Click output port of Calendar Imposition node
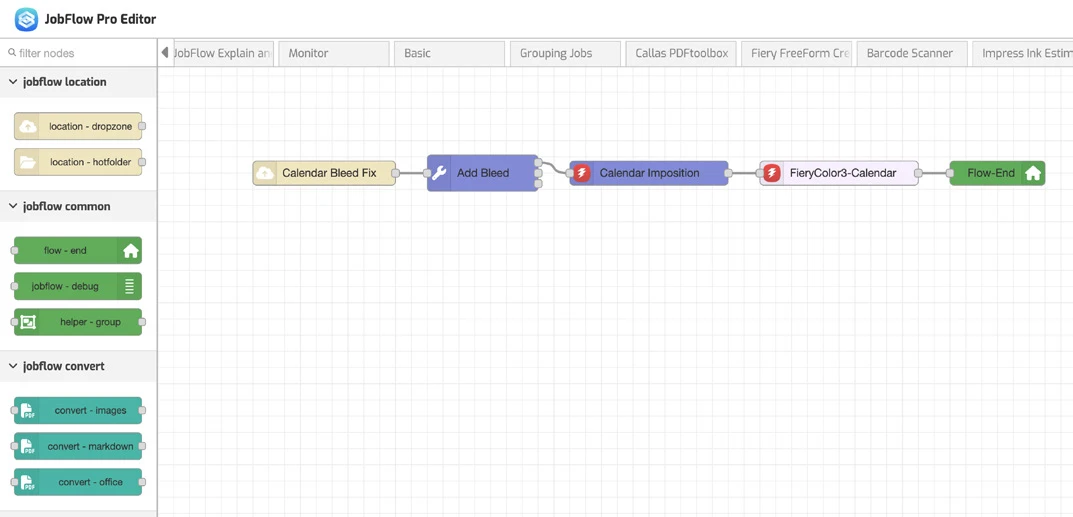Viewport: 1073px width, 517px height. coord(728,173)
